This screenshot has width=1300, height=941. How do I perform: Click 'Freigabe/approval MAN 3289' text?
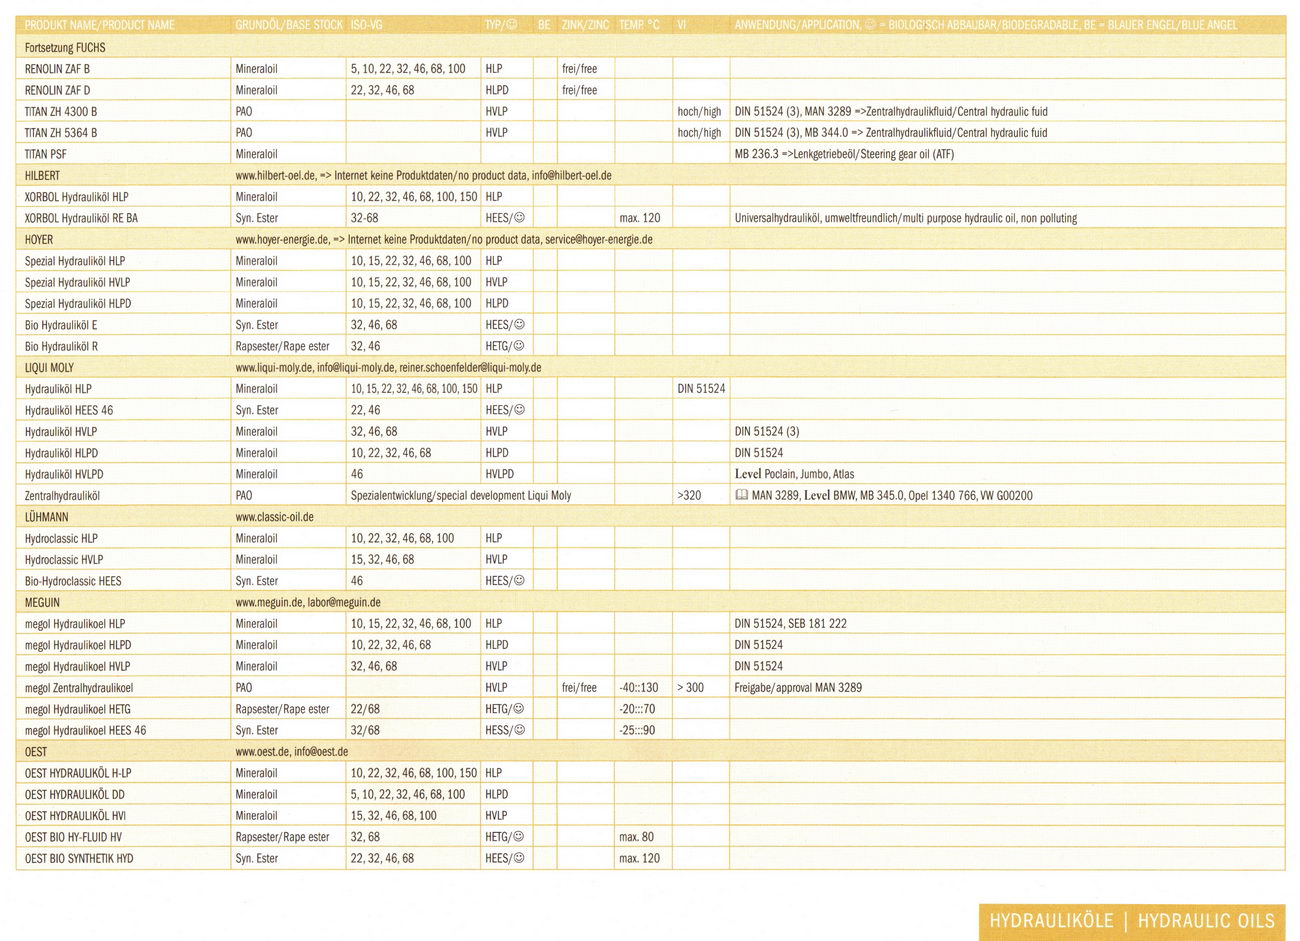point(798,688)
